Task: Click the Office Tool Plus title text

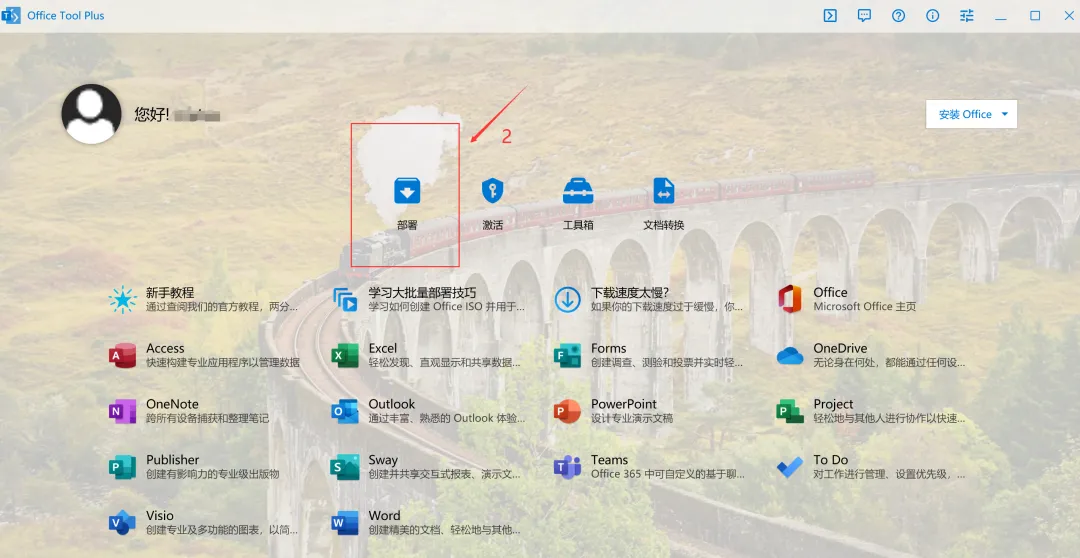Action: (x=66, y=15)
